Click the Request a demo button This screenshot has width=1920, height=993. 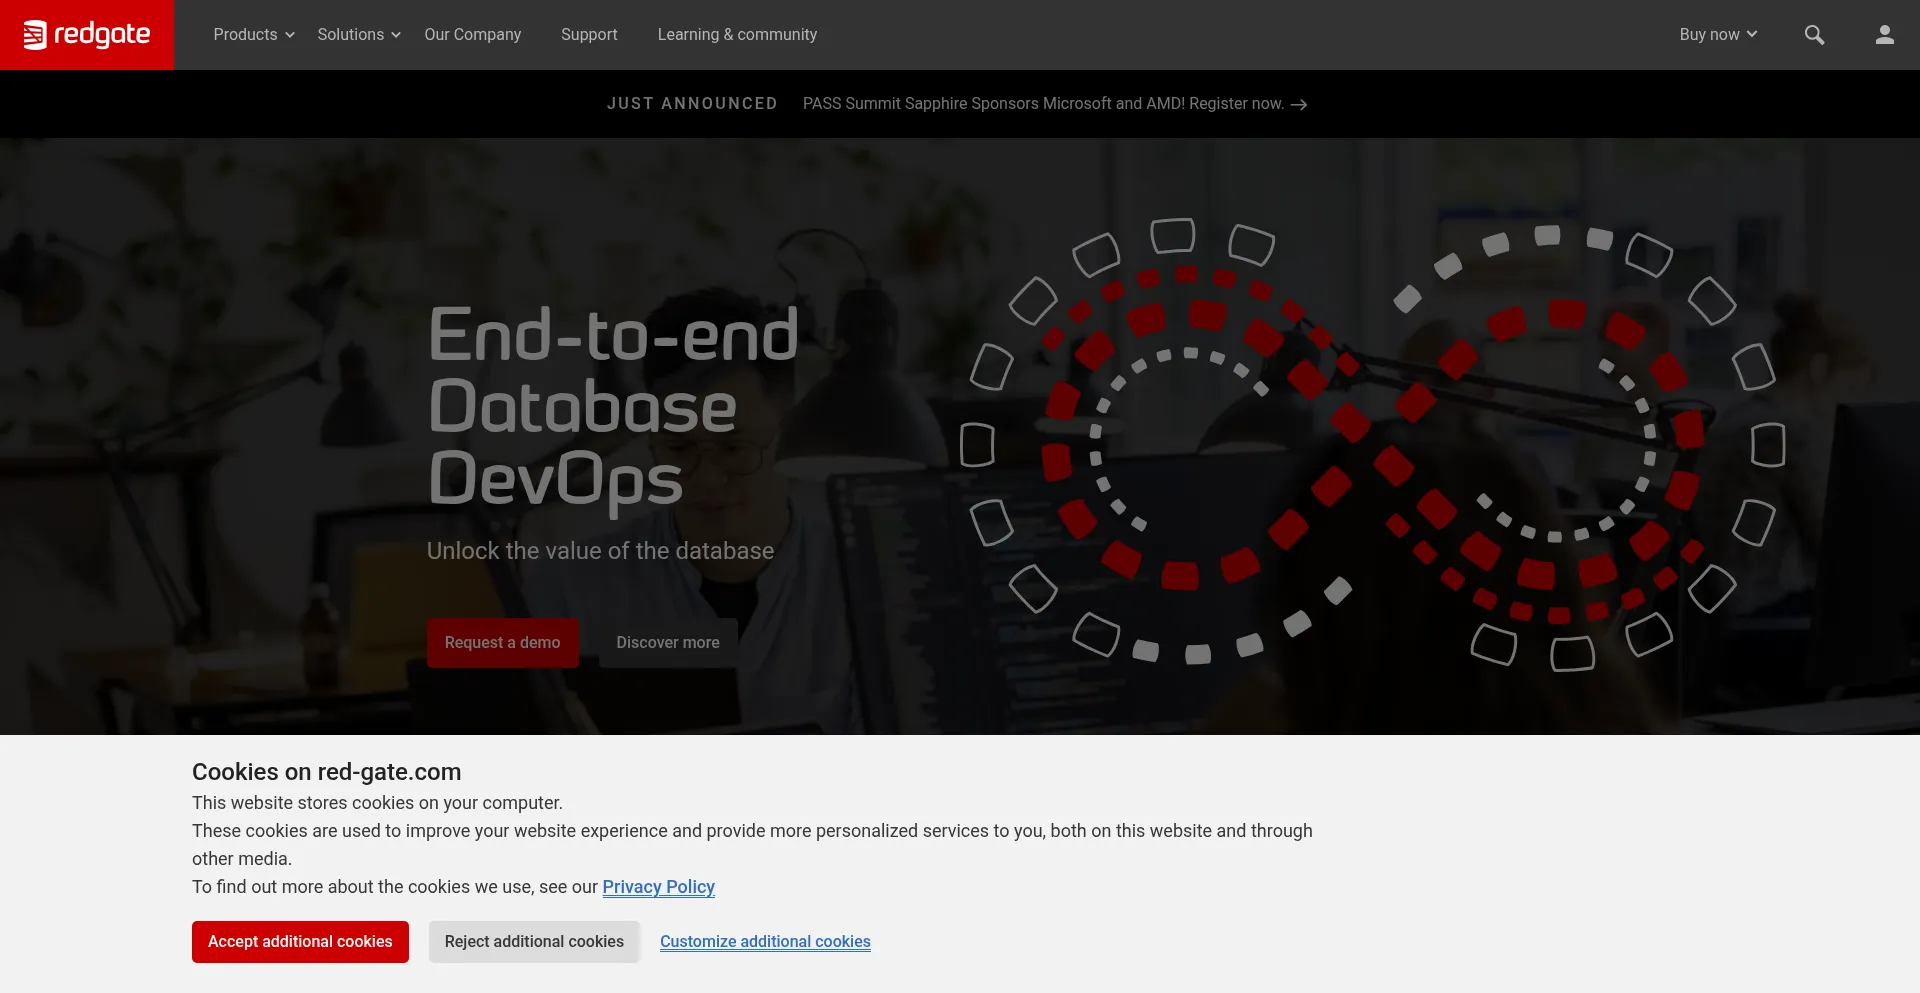tap(502, 643)
